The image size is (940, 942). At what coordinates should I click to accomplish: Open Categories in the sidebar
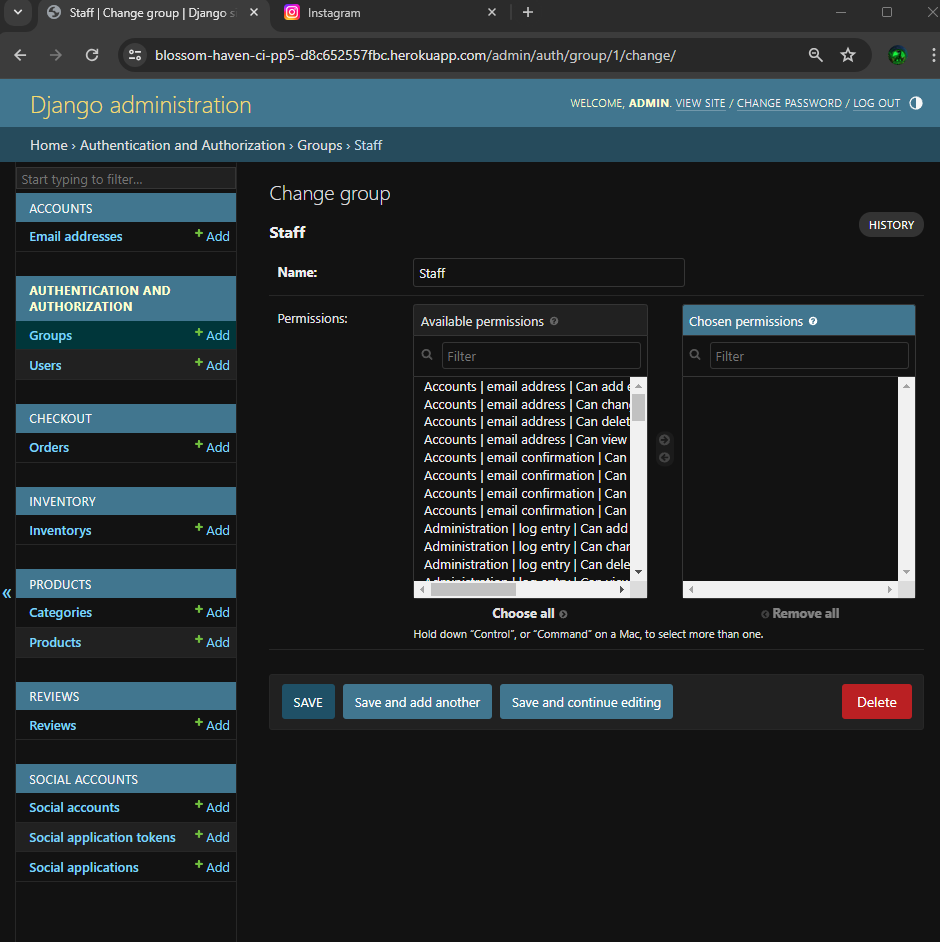61,613
